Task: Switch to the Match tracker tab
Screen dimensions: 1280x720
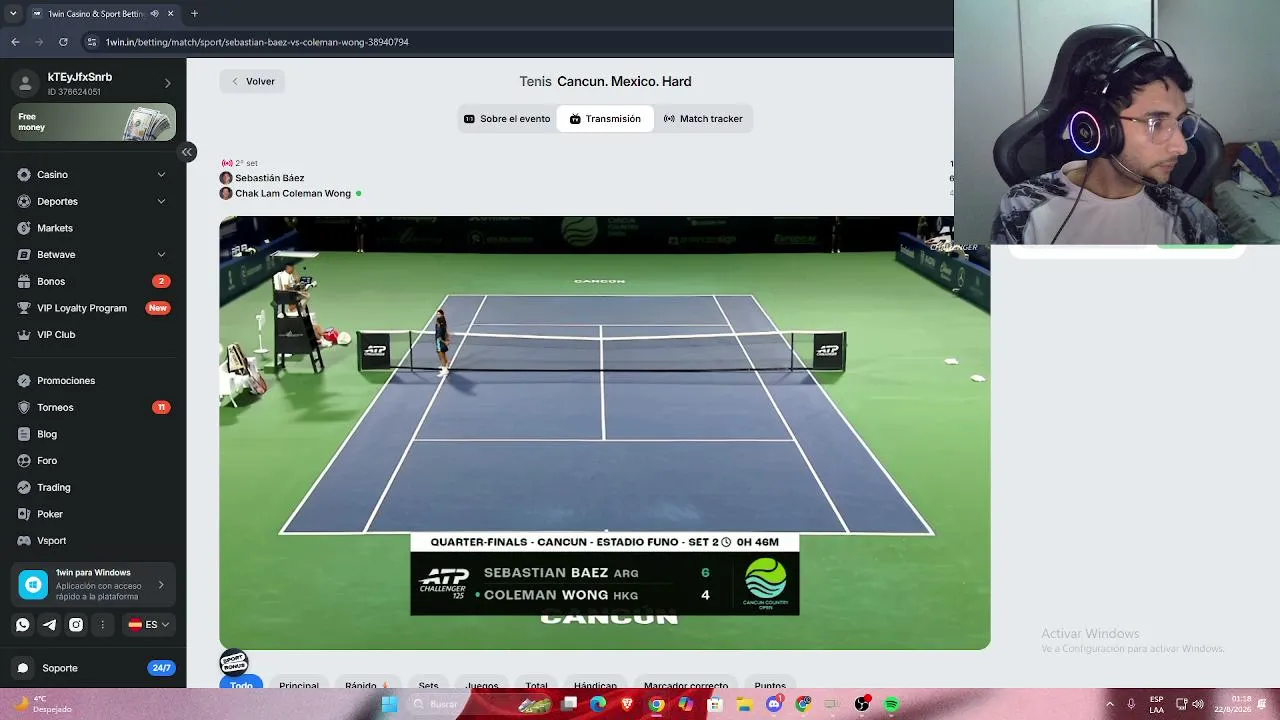Action: pyautogui.click(x=703, y=119)
